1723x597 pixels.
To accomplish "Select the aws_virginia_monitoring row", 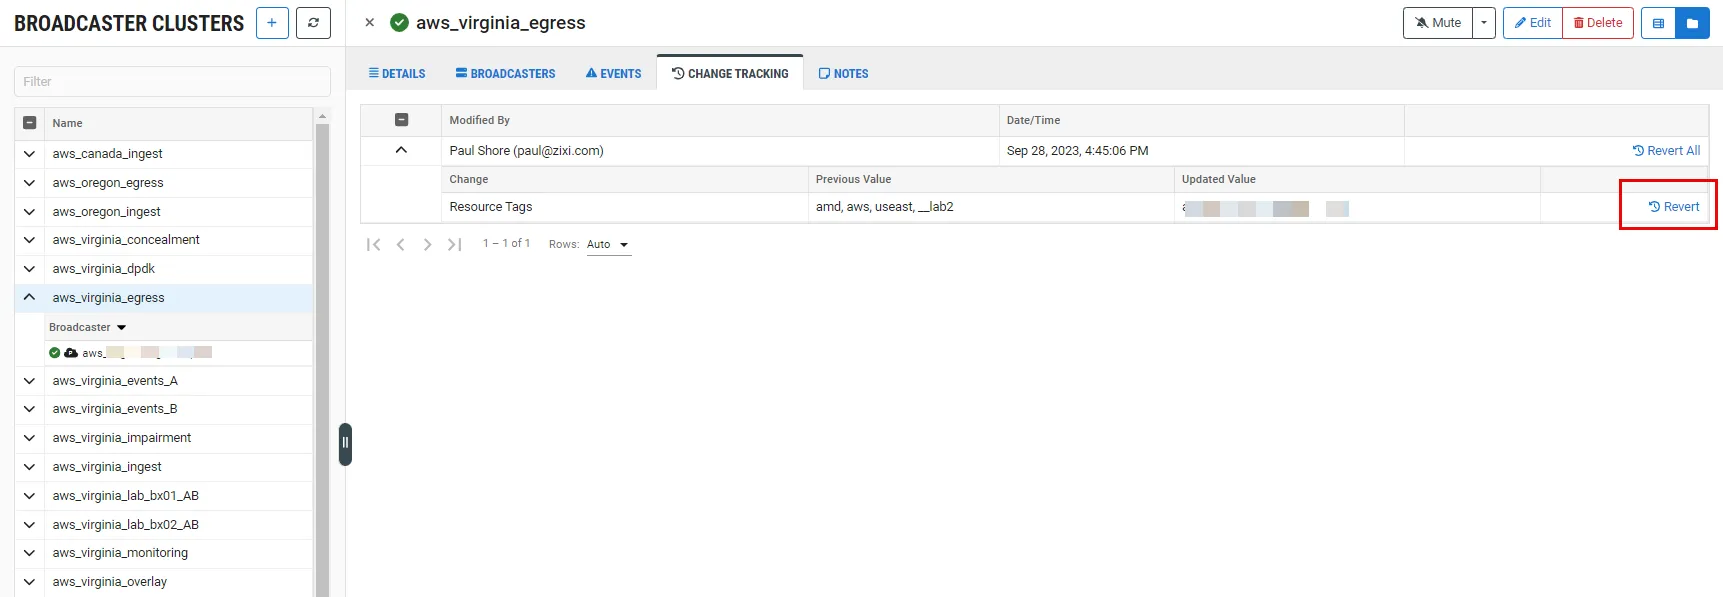I will click(164, 553).
